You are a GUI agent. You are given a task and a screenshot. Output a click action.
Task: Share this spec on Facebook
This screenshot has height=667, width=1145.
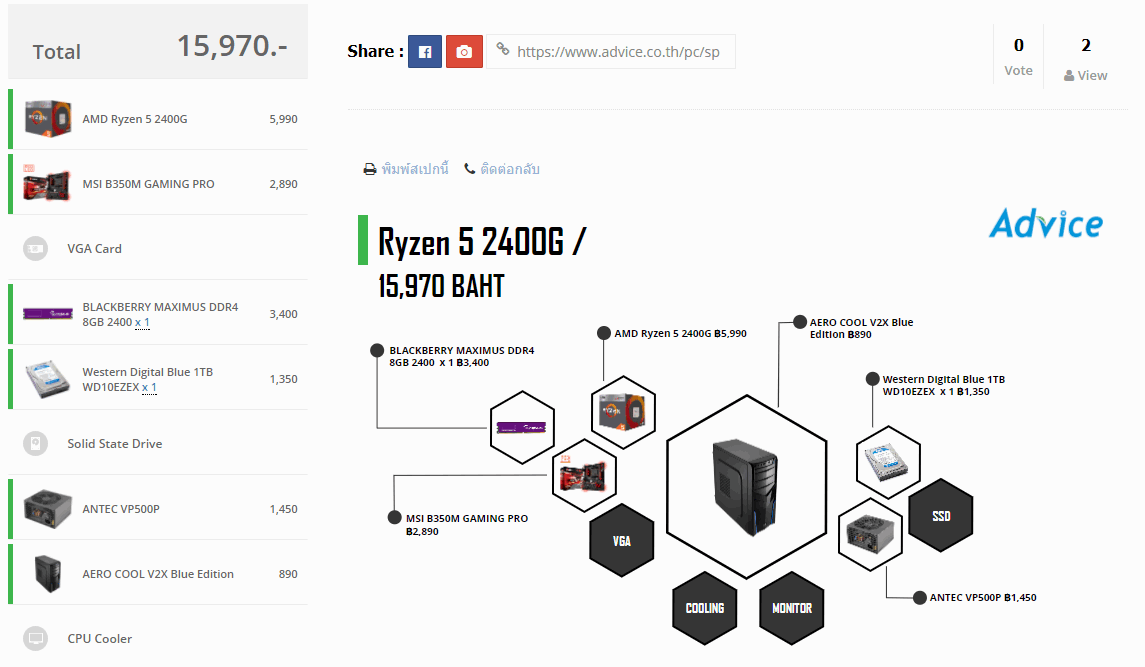pos(424,51)
